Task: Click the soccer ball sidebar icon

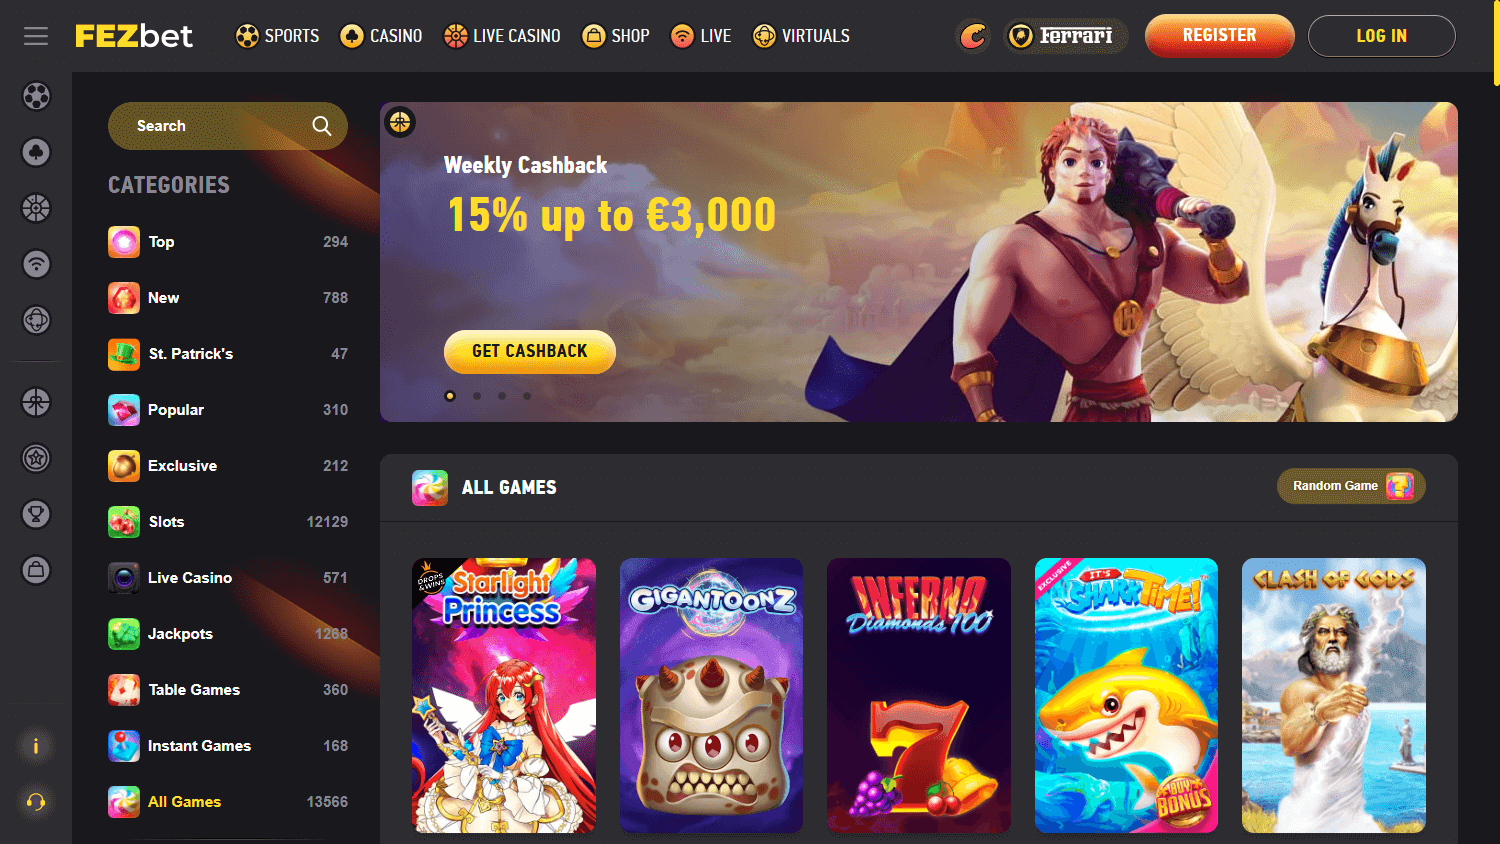Action: tap(36, 96)
